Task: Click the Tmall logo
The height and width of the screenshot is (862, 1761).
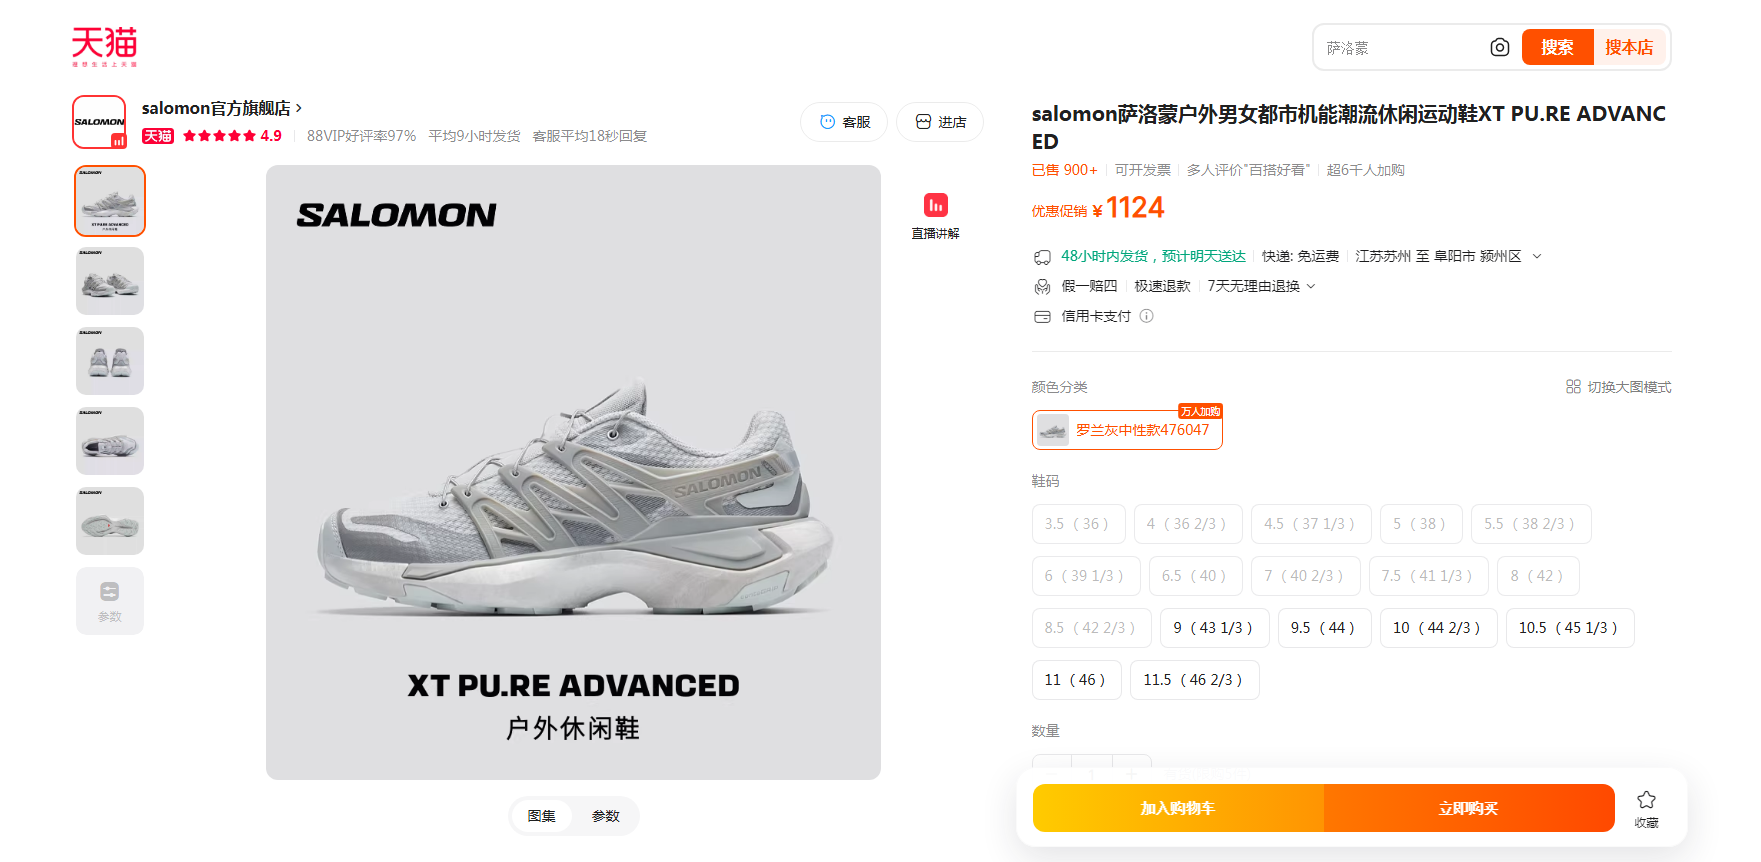Action: (104, 46)
